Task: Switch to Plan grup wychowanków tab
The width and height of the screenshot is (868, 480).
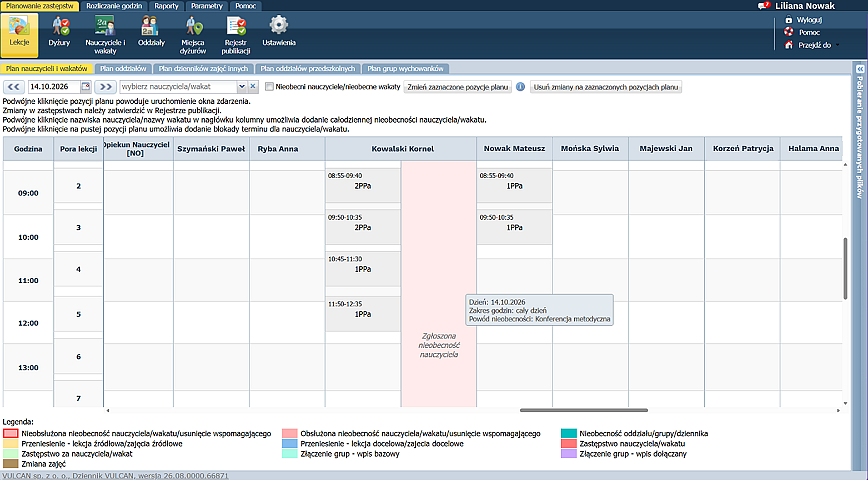Action: tap(406, 69)
